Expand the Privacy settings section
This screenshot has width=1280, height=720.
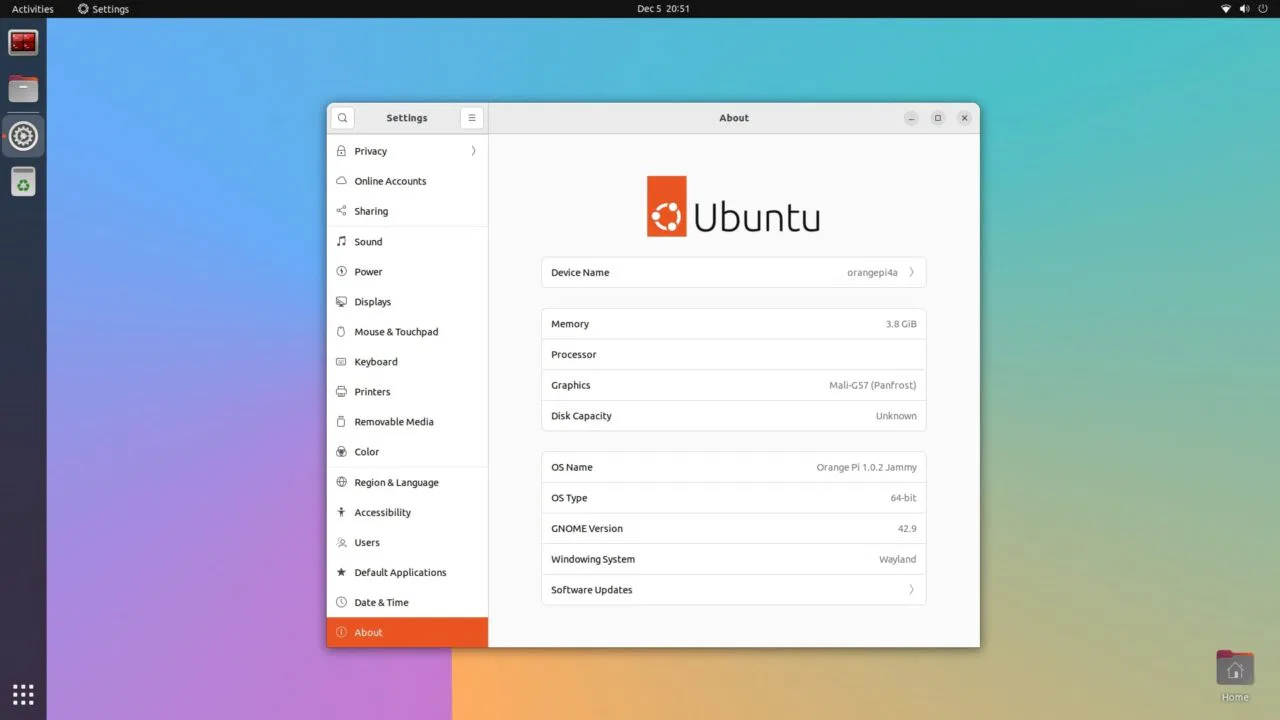[407, 150]
